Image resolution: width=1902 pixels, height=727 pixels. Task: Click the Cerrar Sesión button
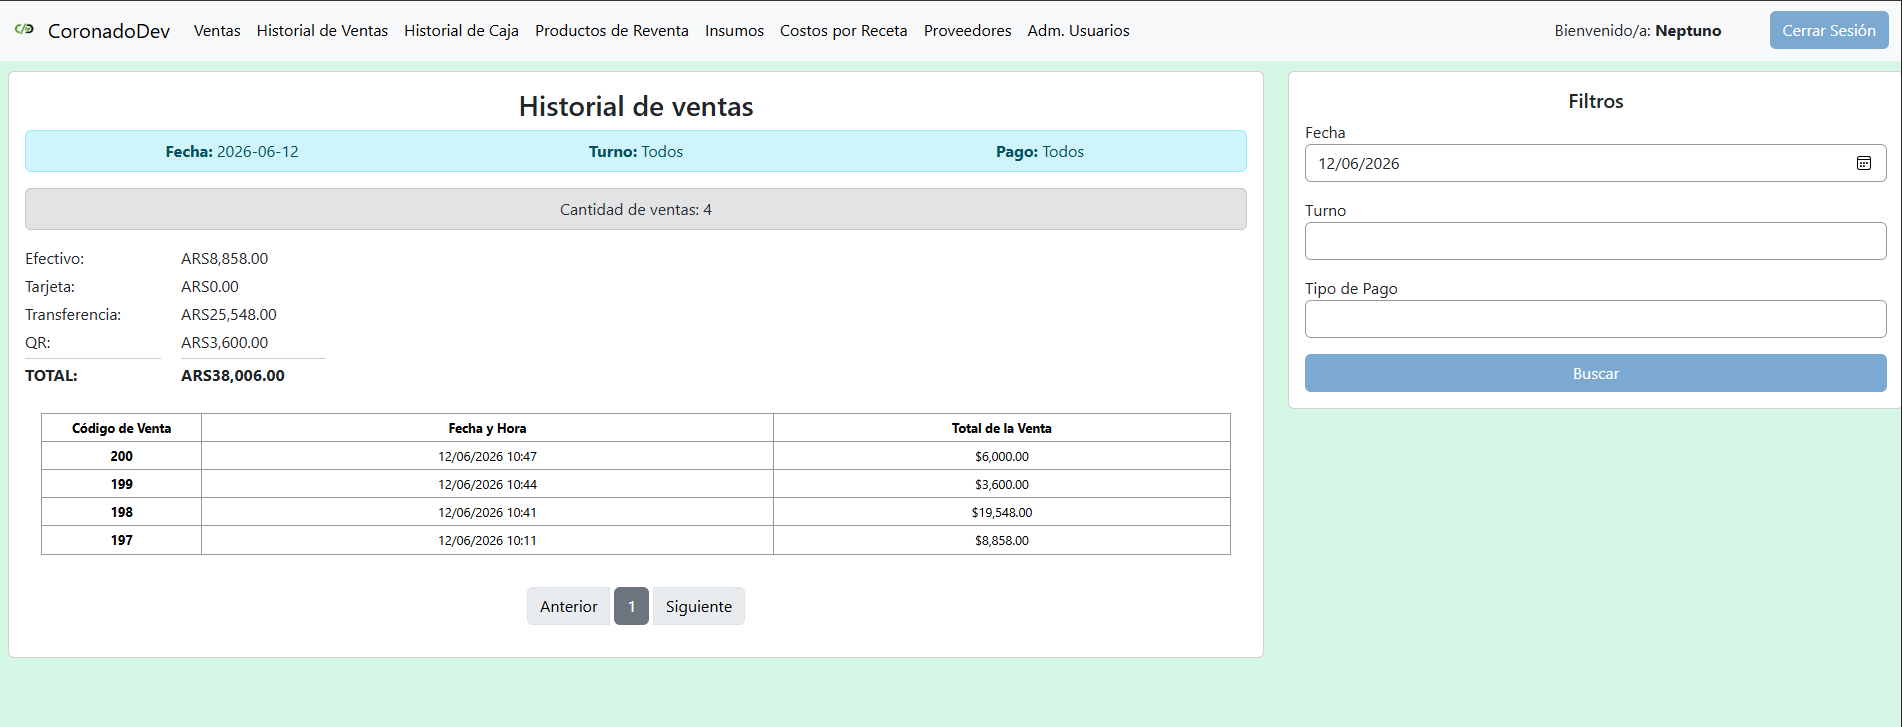point(1829,30)
